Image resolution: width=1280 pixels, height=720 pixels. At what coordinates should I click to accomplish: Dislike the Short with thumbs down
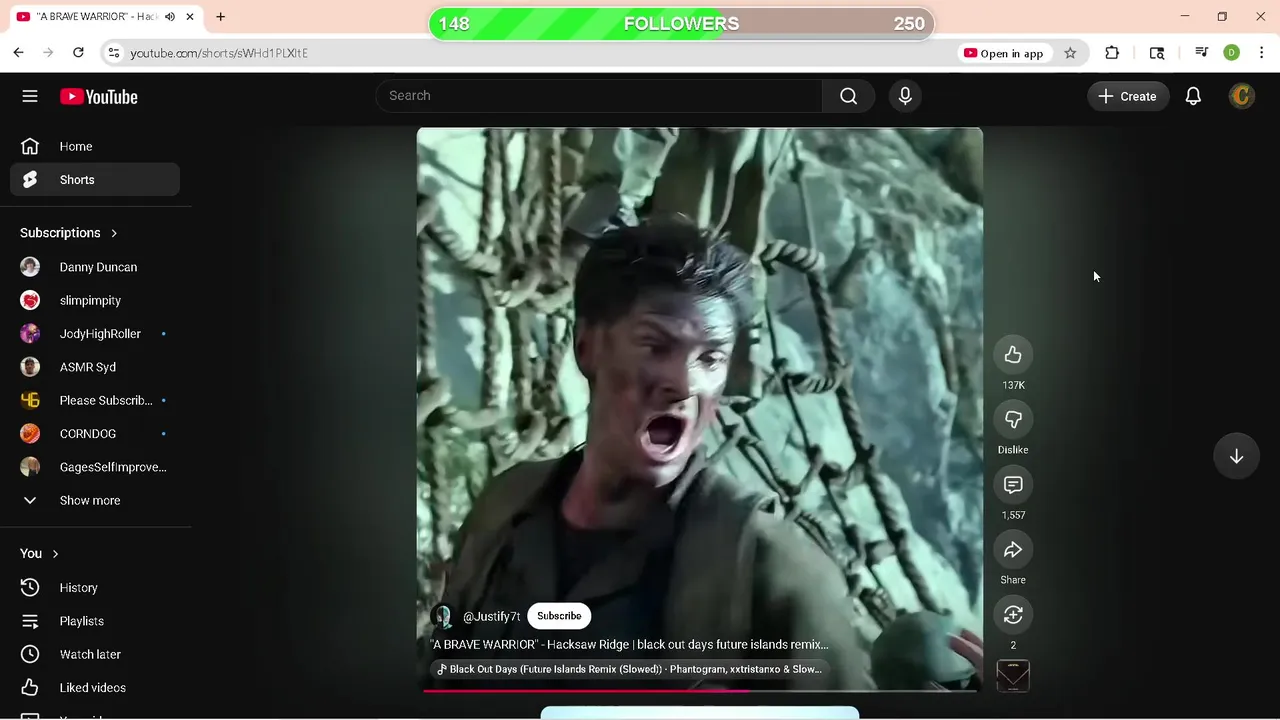(1013, 420)
